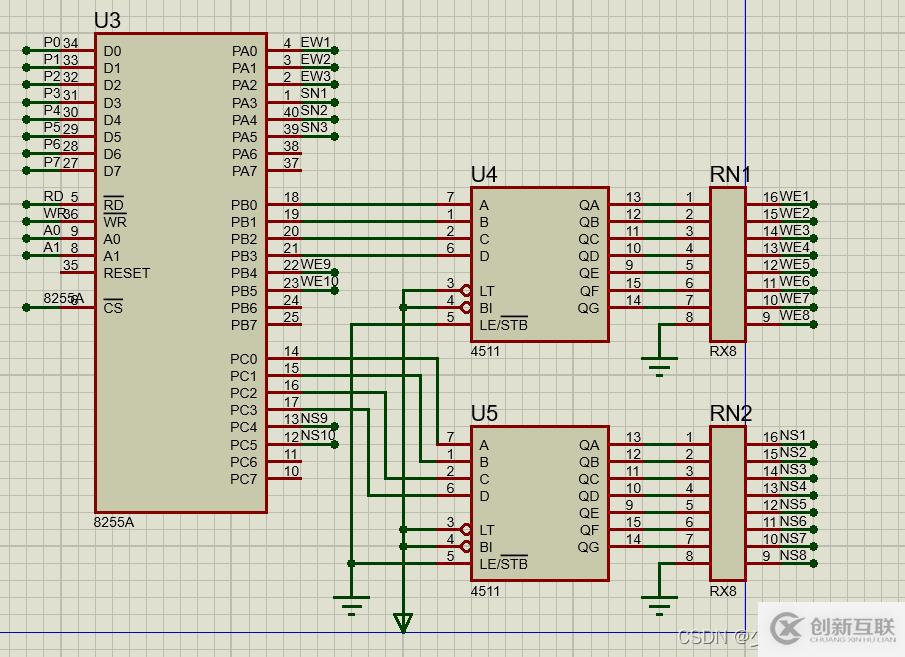Click the A1 terminal label at pin 8
This screenshot has width=905, height=657.
[52, 247]
